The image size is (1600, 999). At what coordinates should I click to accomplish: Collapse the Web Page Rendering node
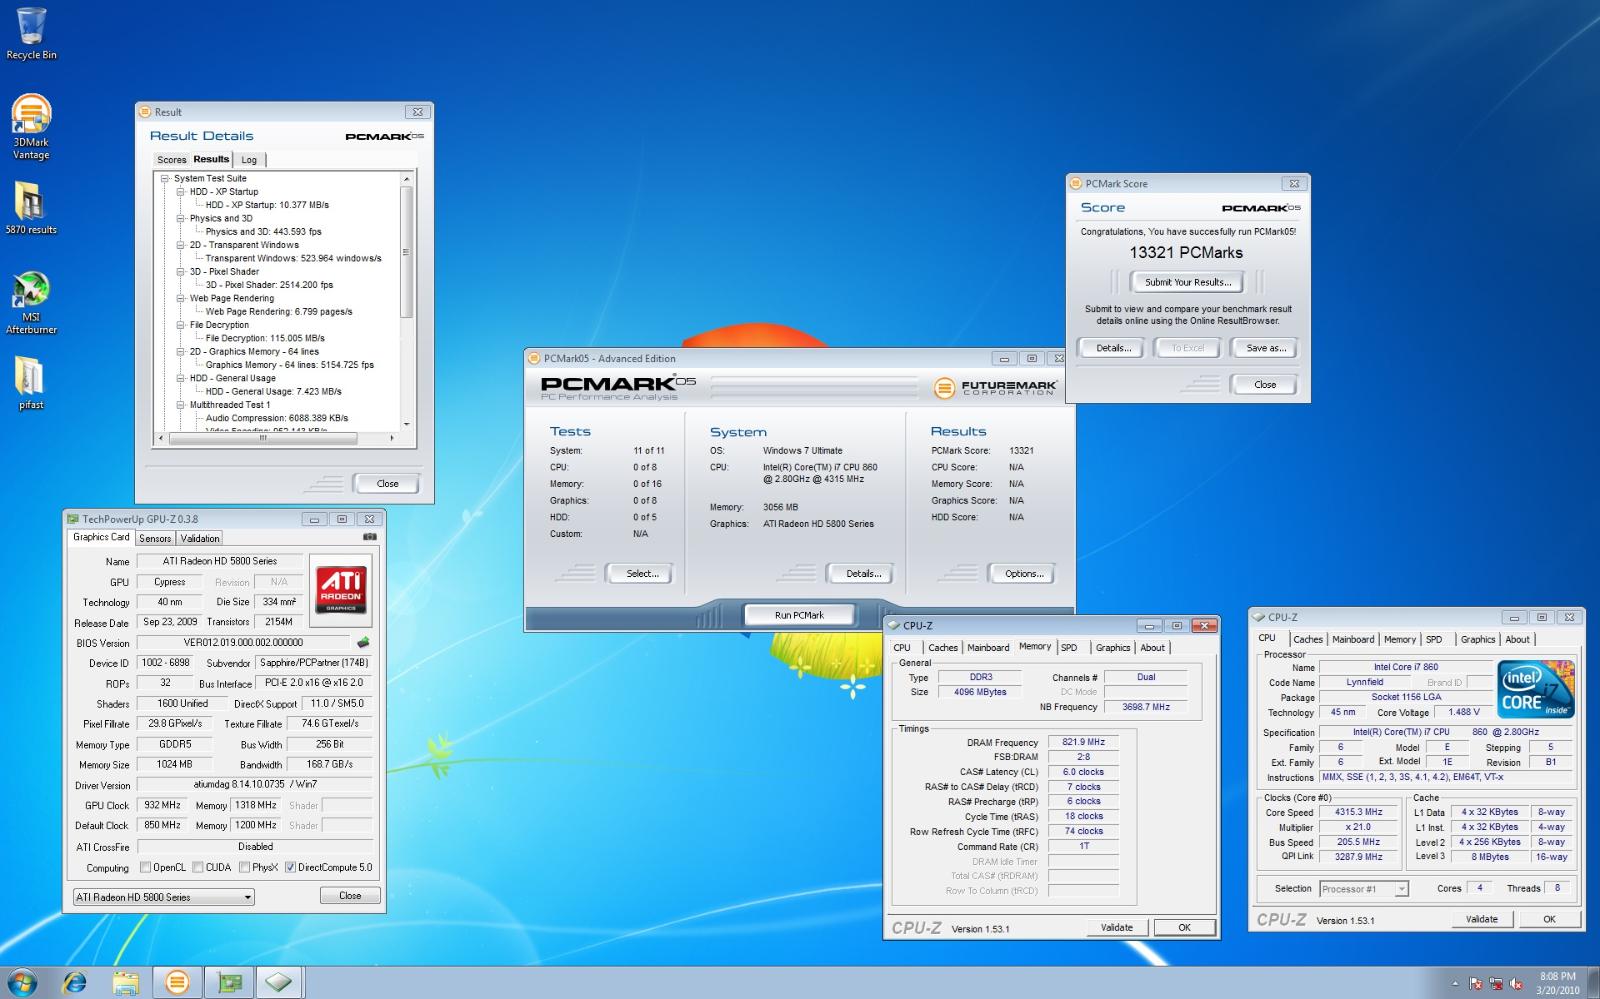pyautogui.click(x=181, y=298)
